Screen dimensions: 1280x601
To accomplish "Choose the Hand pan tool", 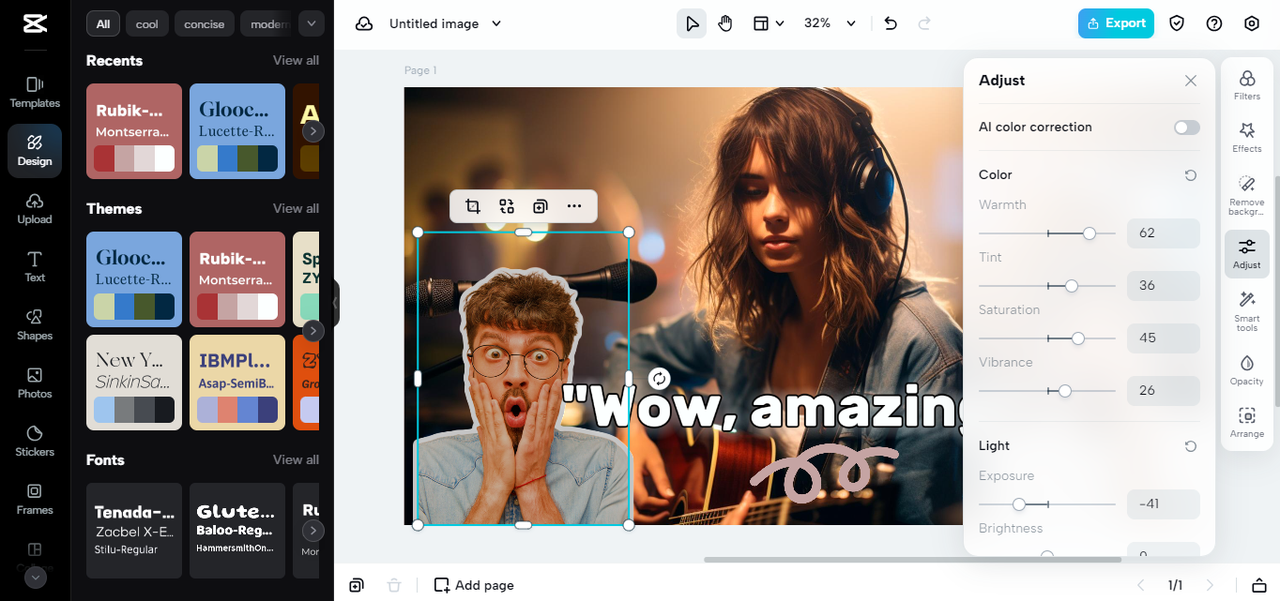I will point(725,23).
